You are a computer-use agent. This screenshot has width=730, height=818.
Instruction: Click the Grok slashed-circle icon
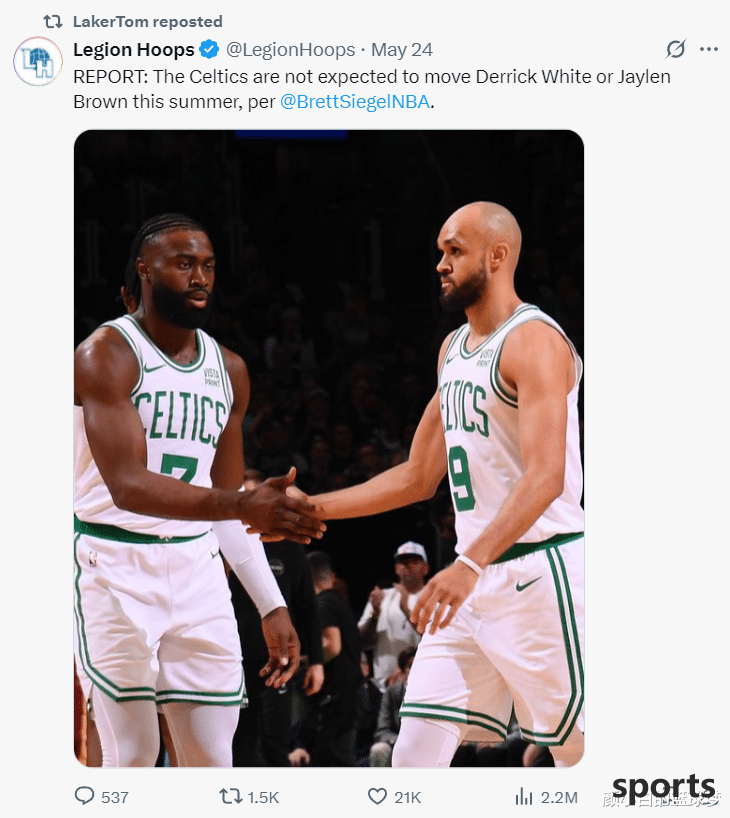click(x=676, y=49)
